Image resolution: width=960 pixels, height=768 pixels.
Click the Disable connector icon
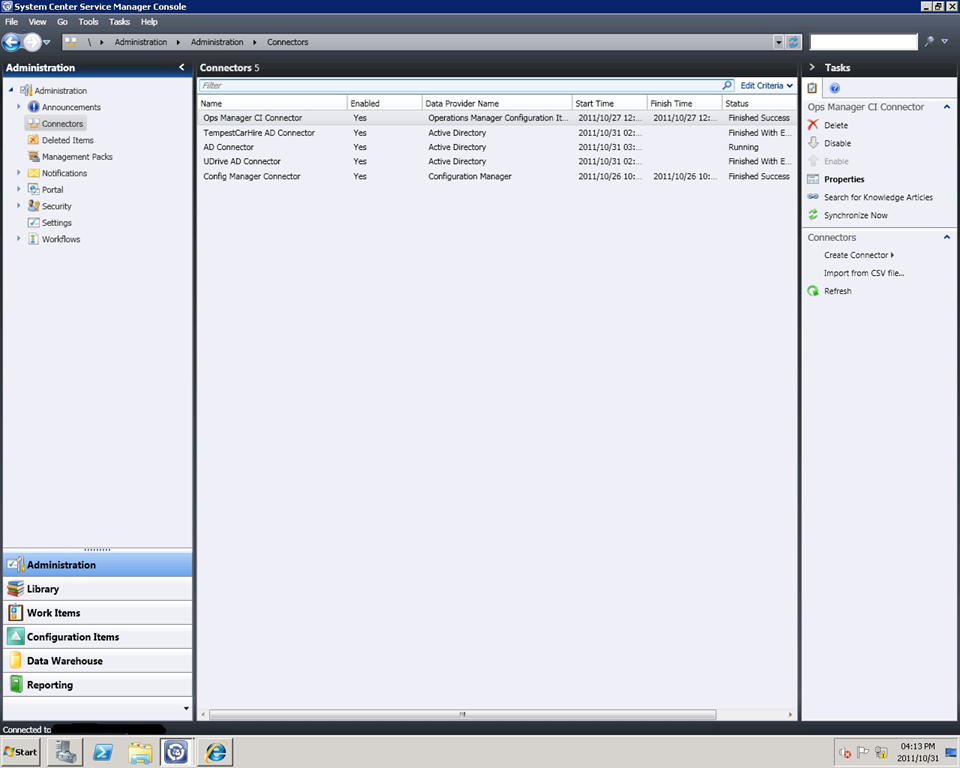[813, 143]
